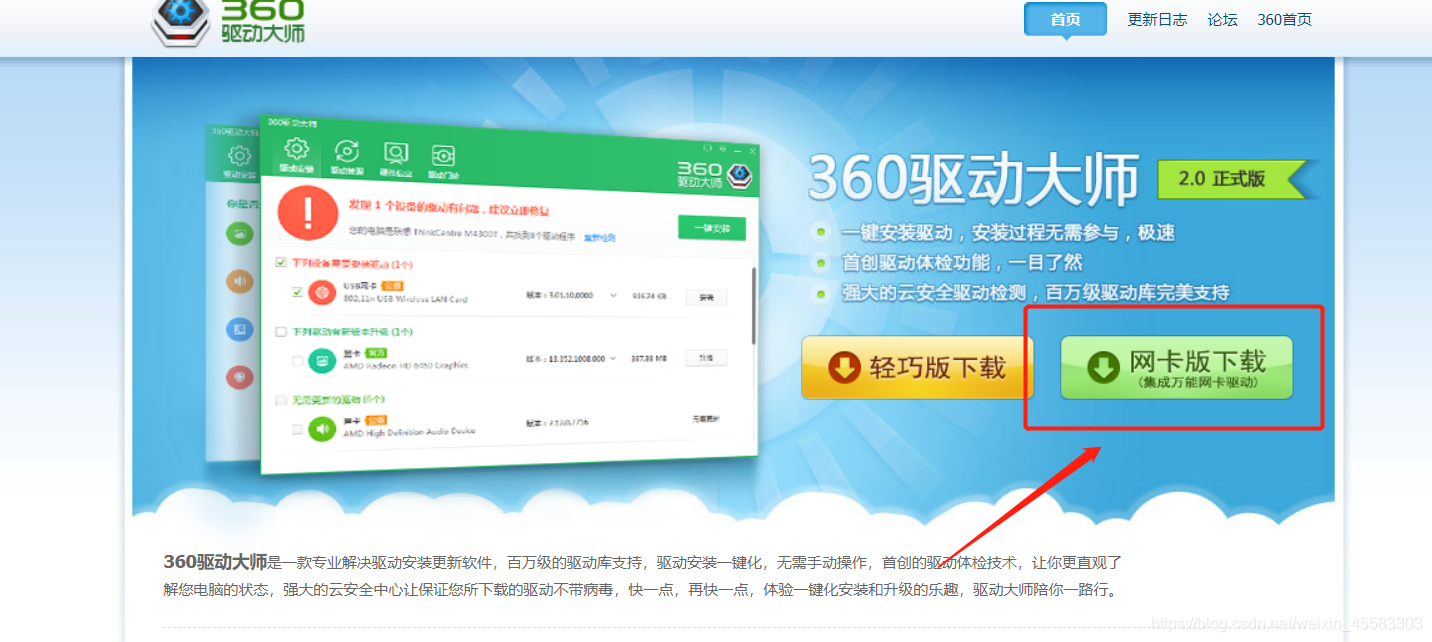The image size is (1432, 642).
Task: Click bullet text 一键安装驱动，安装过程无需参与
Action: (1008, 233)
